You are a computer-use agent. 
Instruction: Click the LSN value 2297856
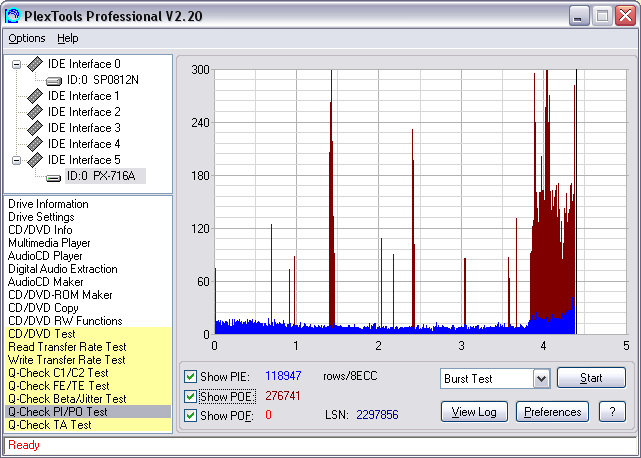pyautogui.click(x=377, y=415)
